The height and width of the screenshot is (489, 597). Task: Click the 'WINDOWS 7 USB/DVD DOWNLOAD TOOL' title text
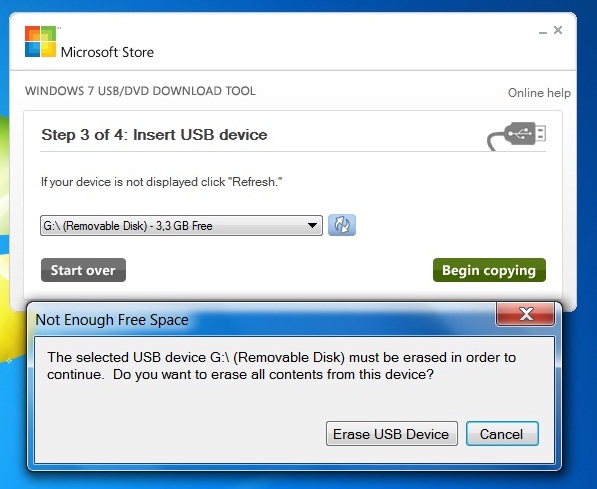click(x=140, y=91)
